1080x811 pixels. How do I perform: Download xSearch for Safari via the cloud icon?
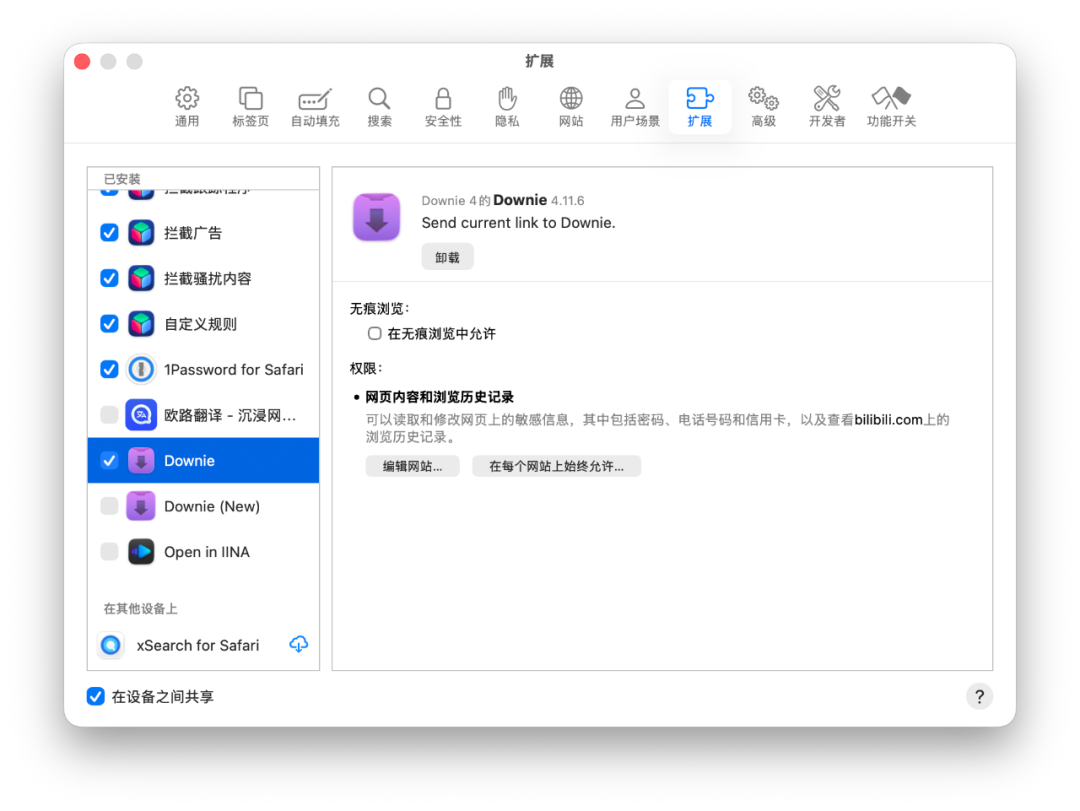click(x=298, y=644)
